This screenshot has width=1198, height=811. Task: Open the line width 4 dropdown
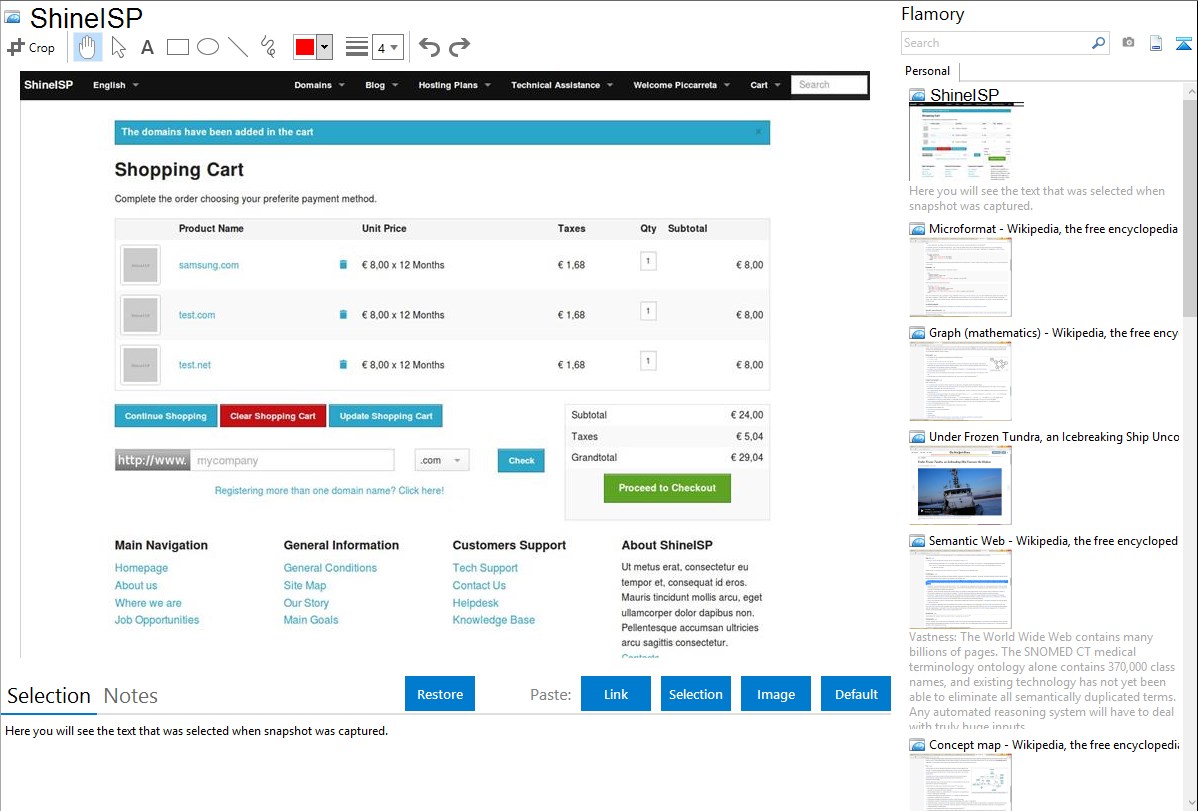click(x=387, y=47)
